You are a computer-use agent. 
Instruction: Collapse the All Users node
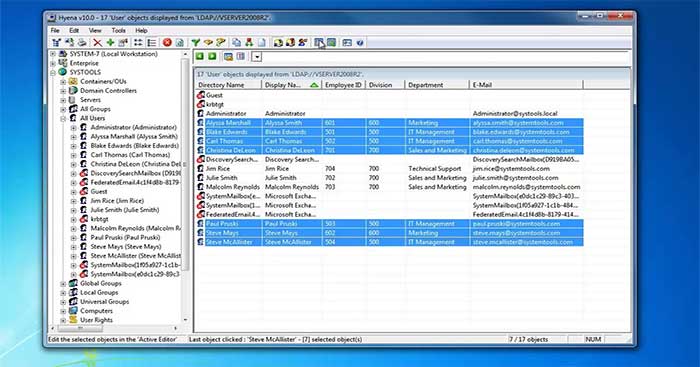coord(63,118)
